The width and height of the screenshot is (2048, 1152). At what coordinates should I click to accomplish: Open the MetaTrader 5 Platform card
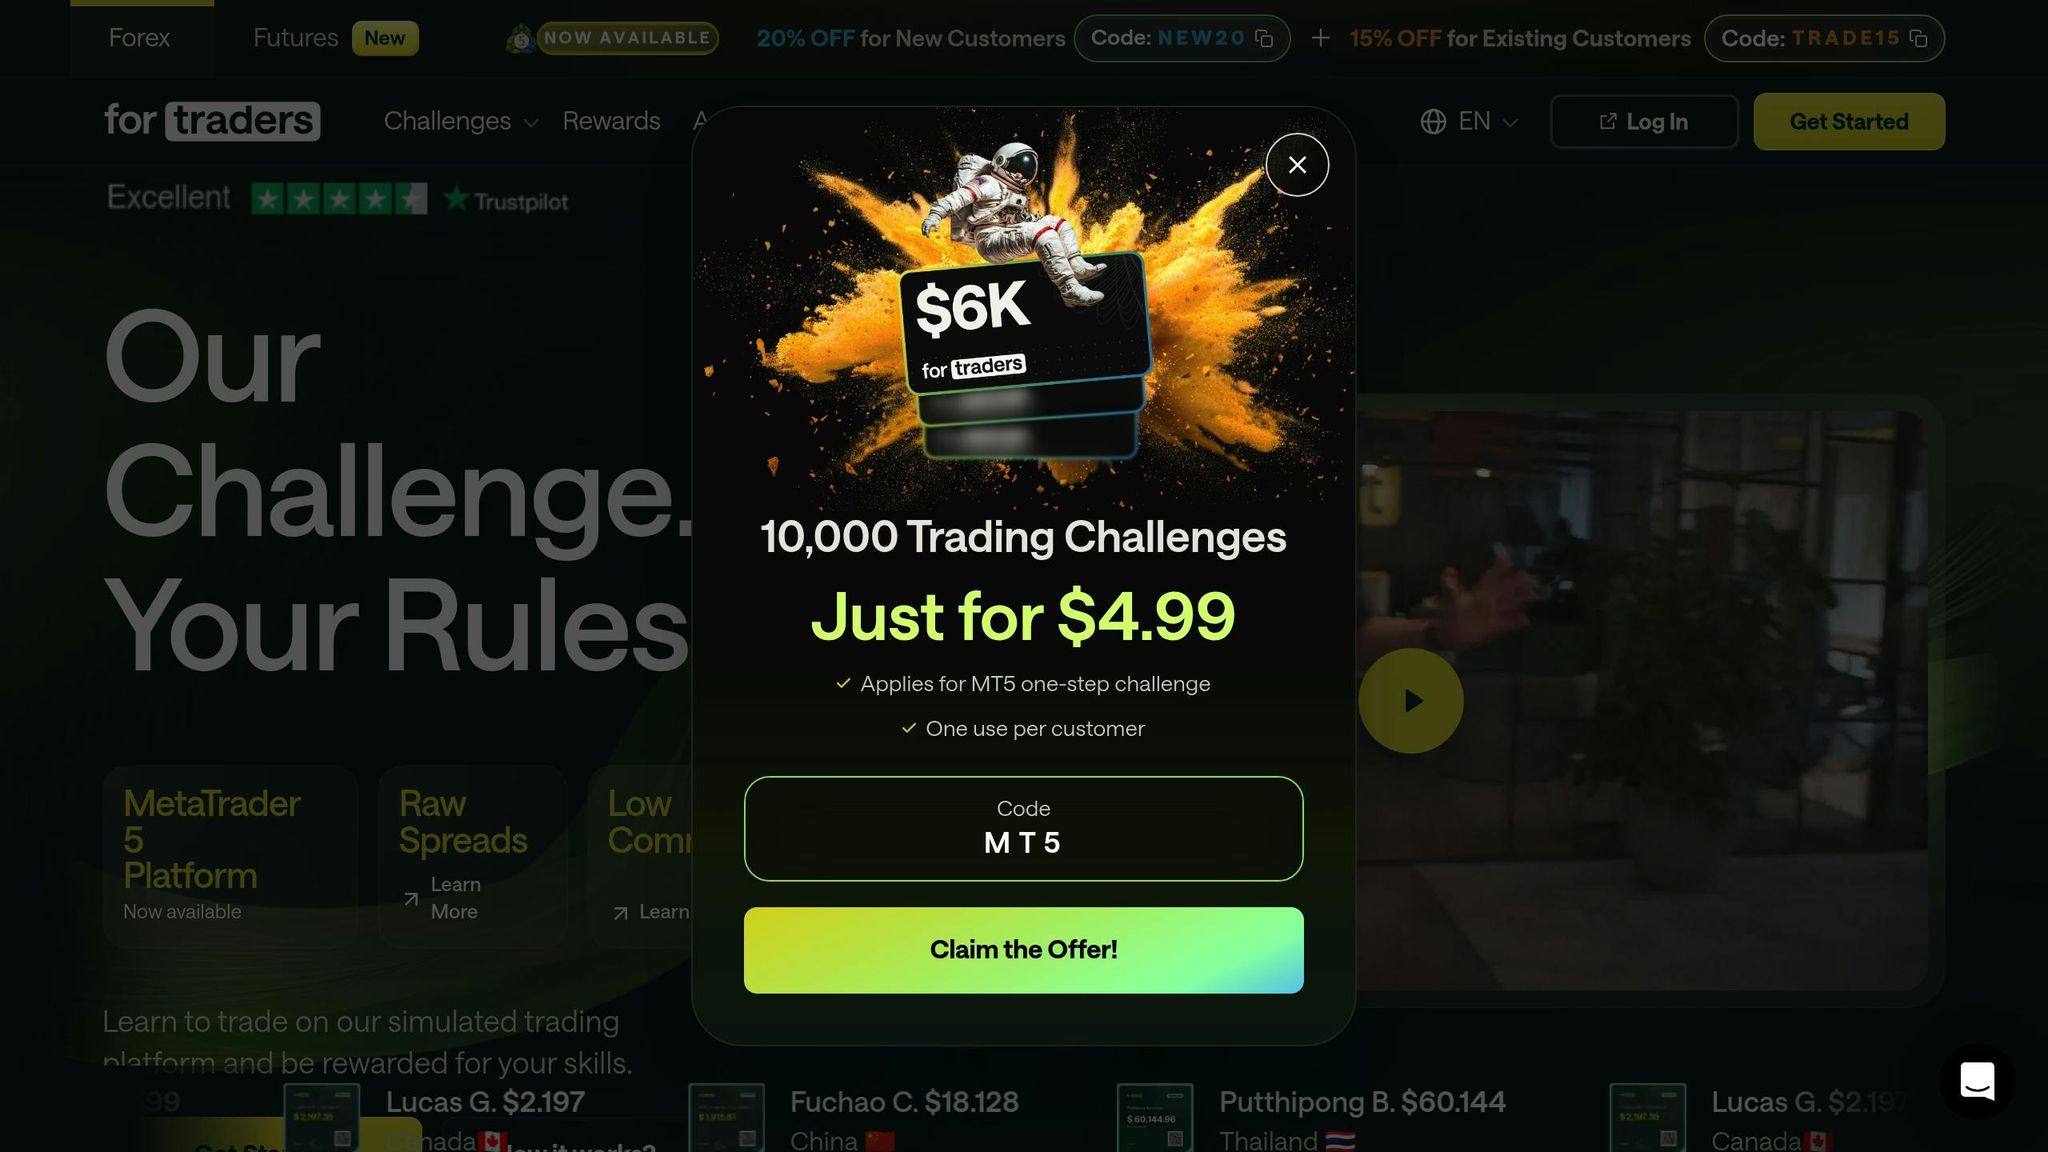point(230,856)
